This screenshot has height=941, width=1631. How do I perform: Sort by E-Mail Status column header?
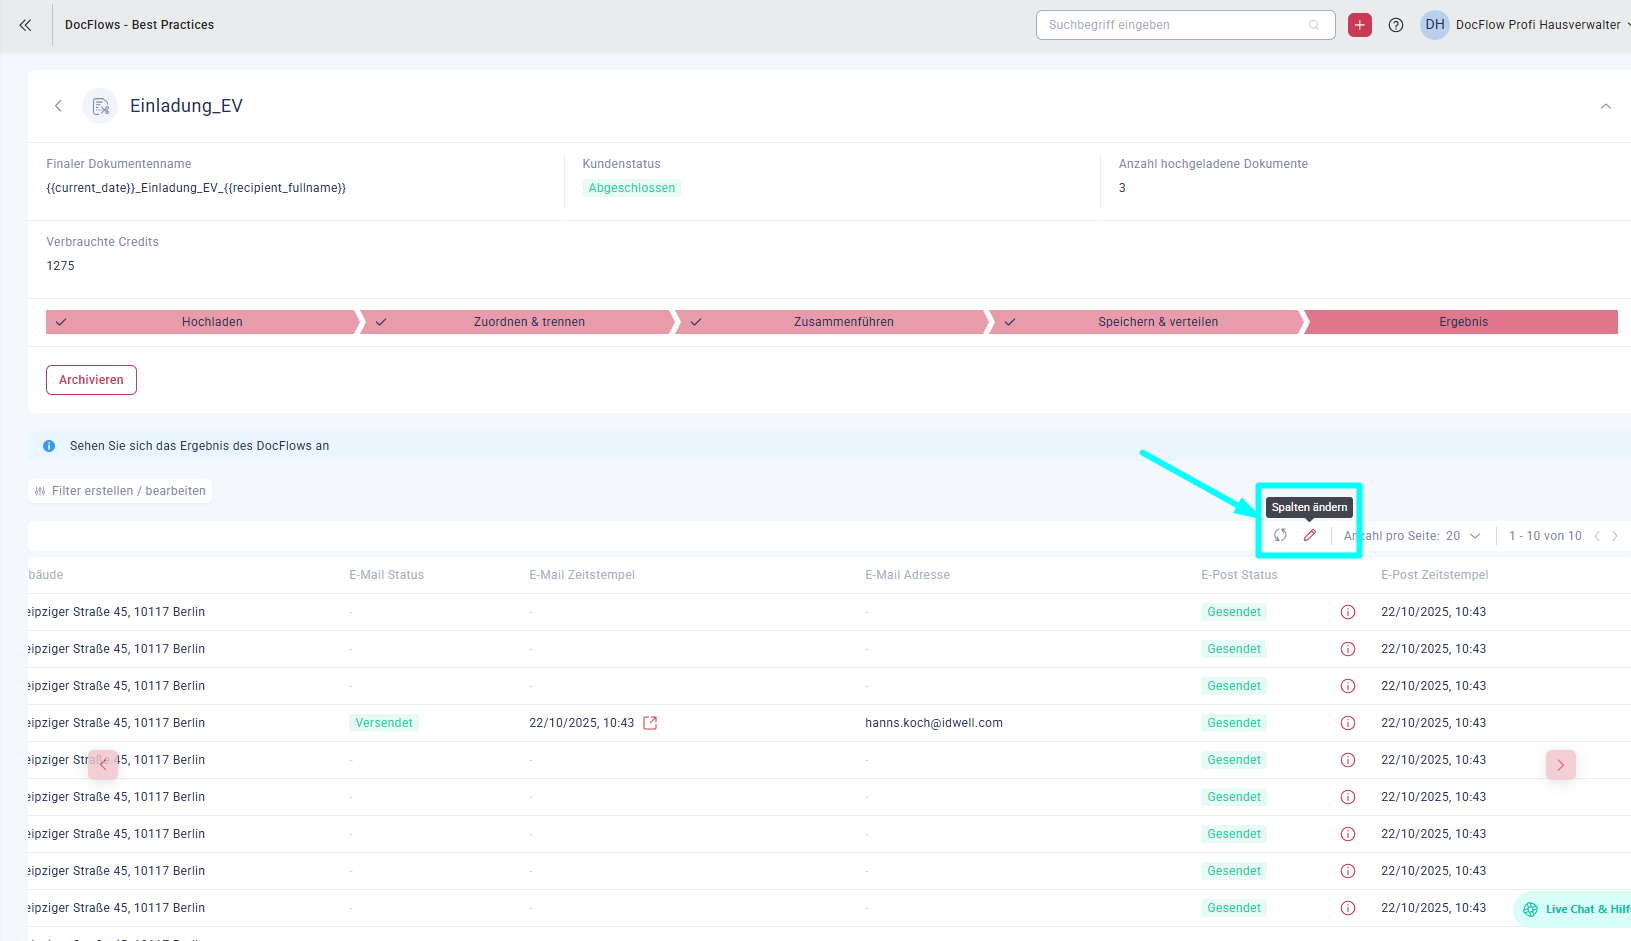386,575
